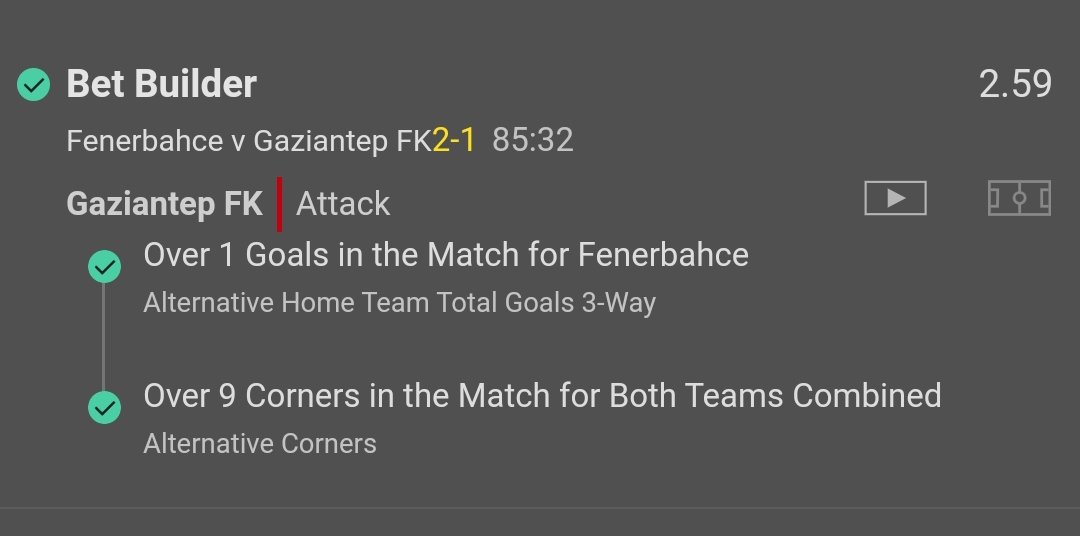This screenshot has height=536, width=1080.
Task: Click the yellow 2-1 live score
Action: (x=454, y=141)
